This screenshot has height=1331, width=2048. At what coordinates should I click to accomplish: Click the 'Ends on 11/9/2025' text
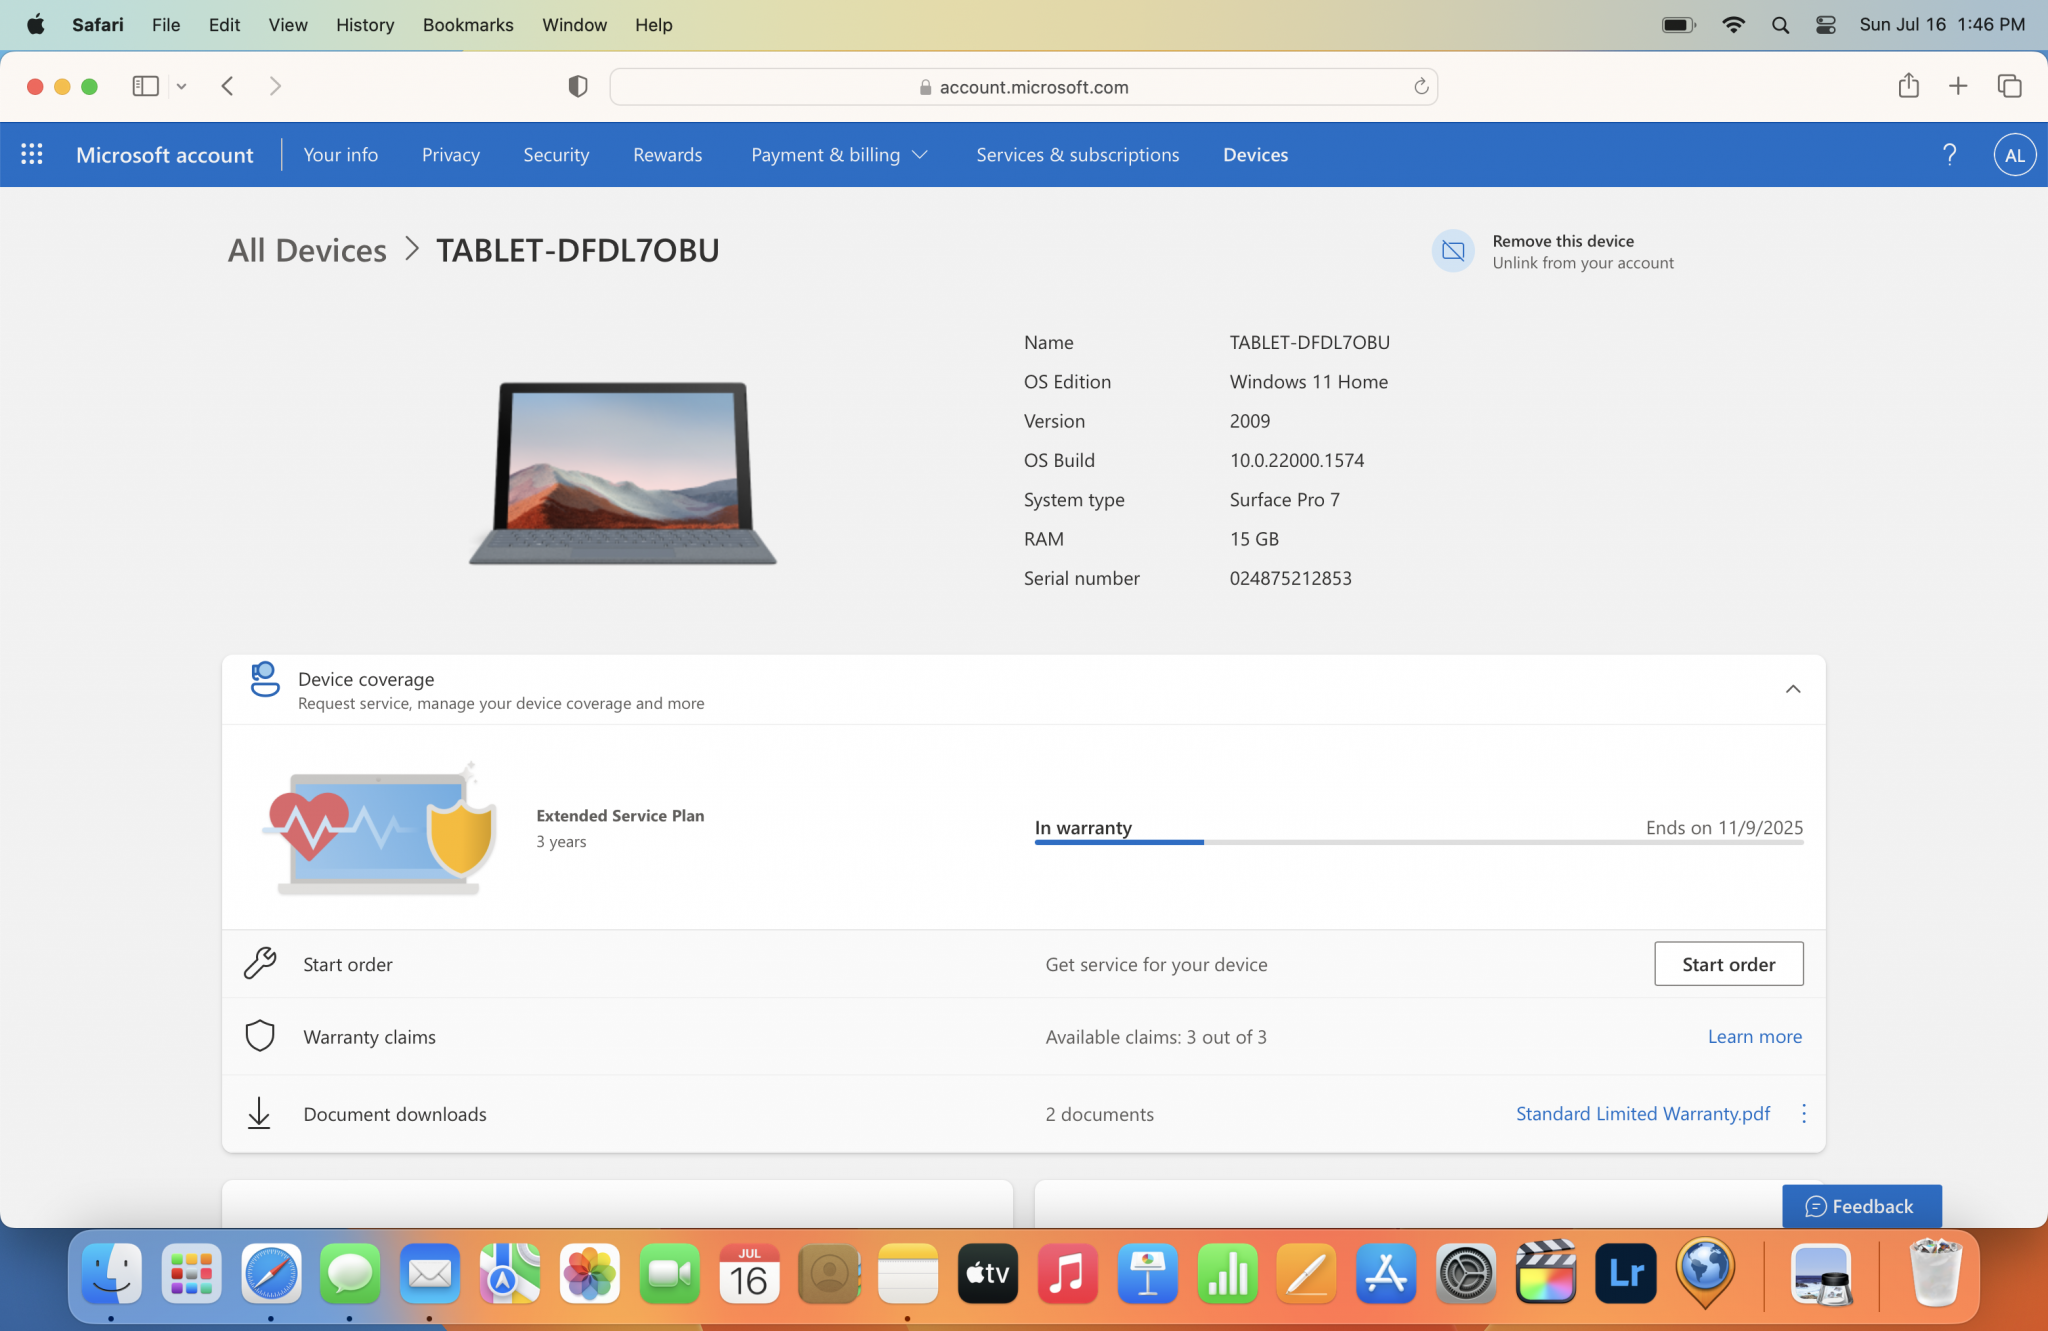pos(1724,827)
